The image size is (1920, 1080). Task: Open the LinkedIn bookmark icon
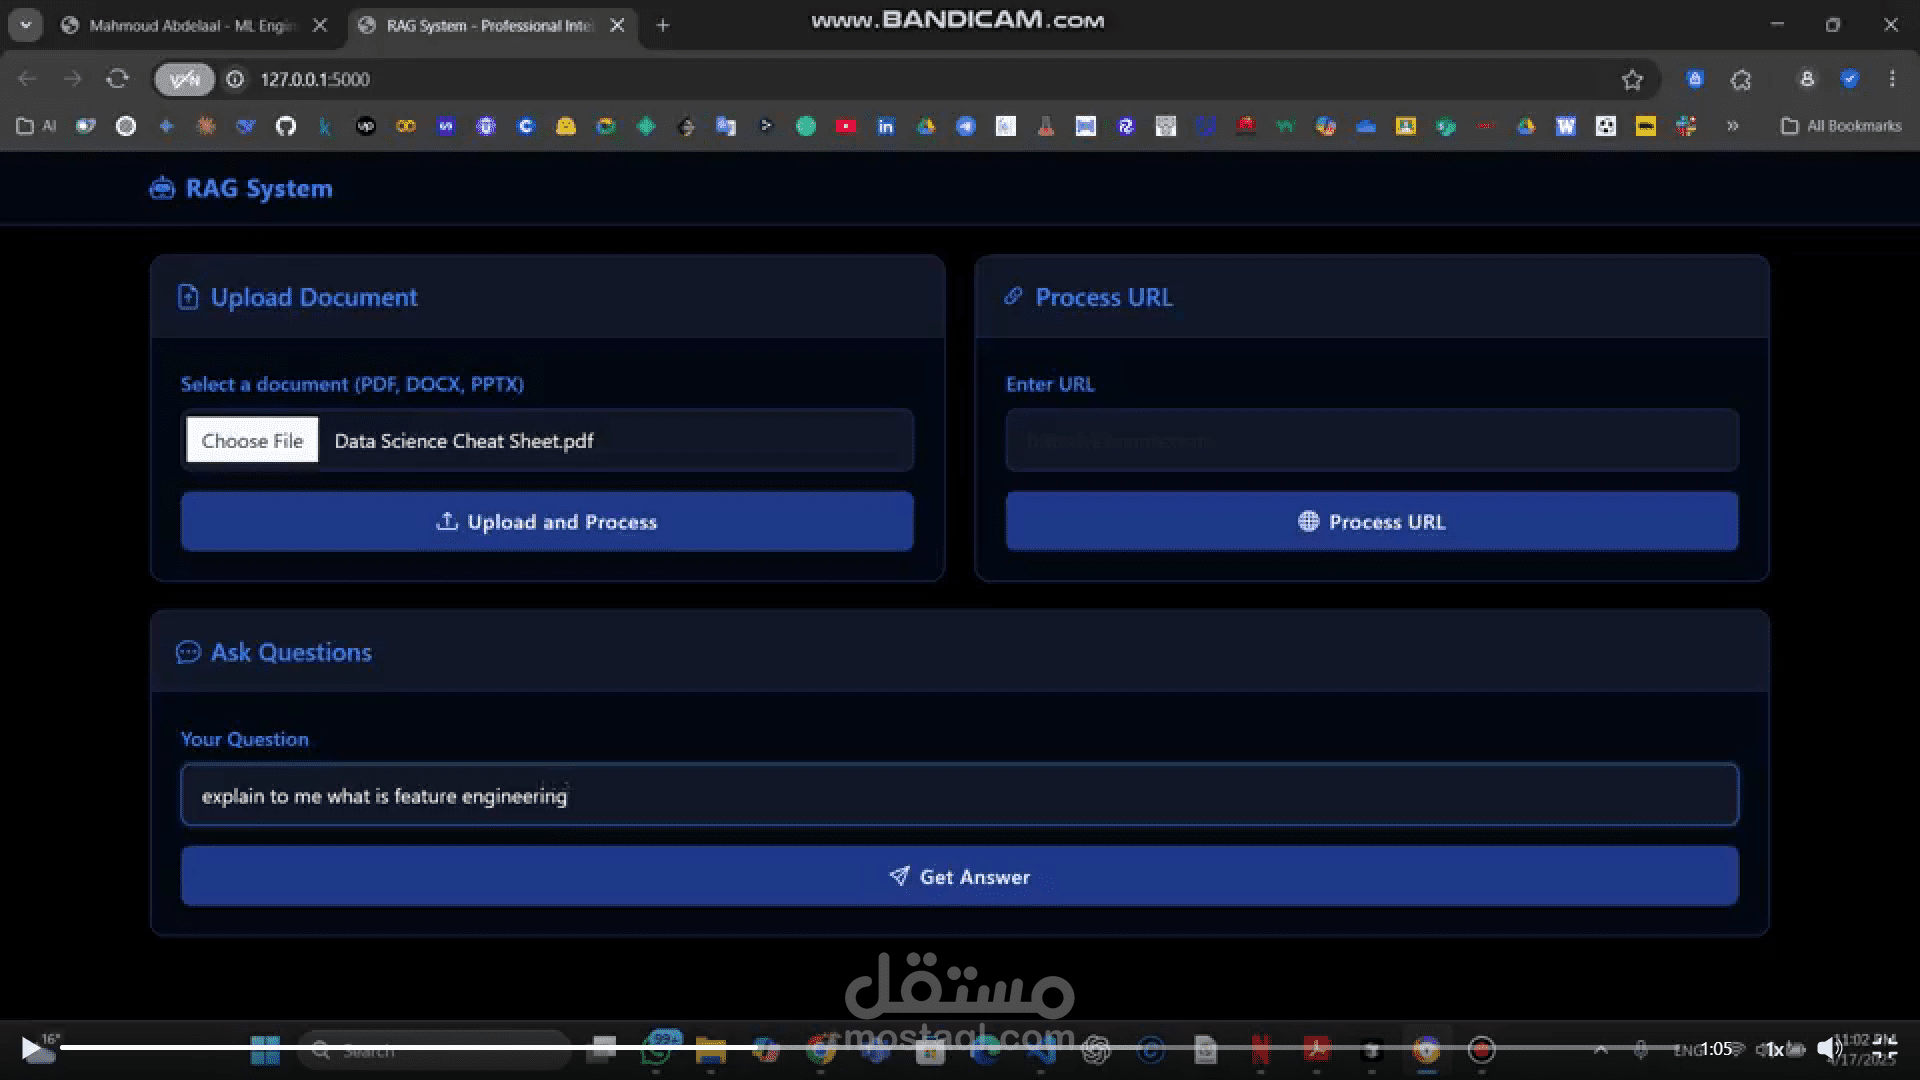coord(886,126)
